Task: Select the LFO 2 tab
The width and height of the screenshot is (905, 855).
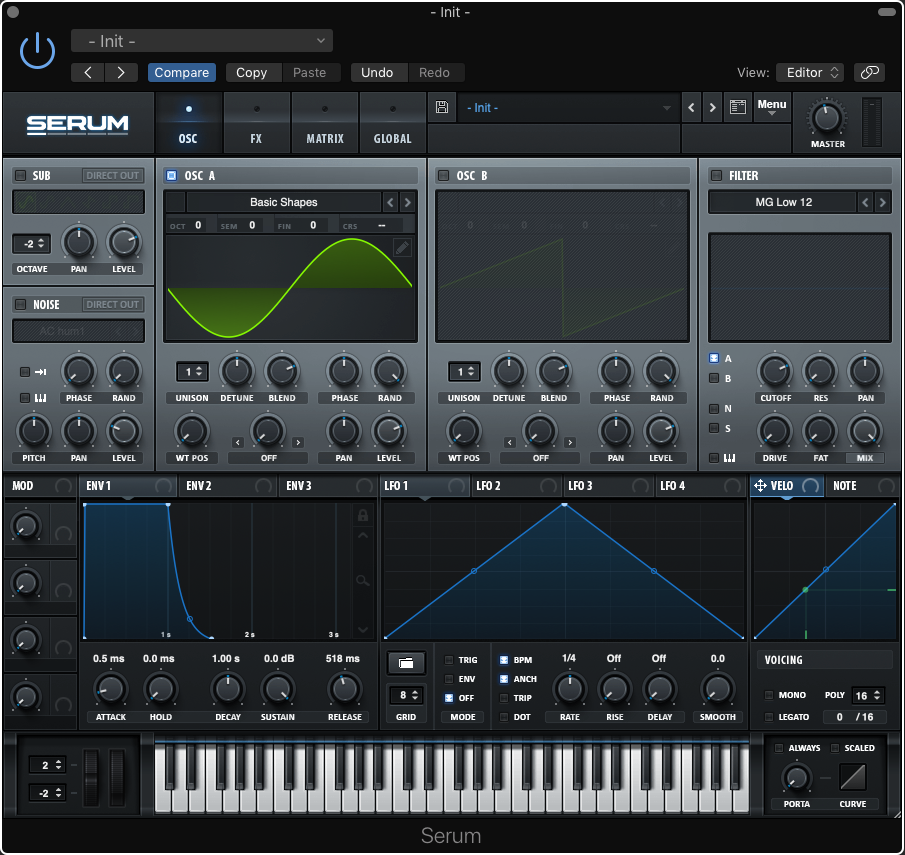Action: click(516, 486)
